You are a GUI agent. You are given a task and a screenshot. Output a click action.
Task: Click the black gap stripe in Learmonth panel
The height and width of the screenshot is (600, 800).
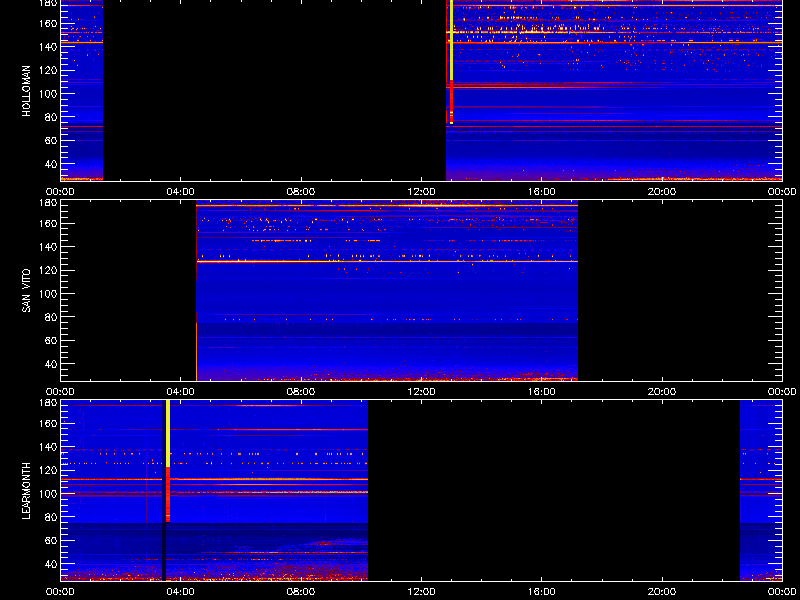(164, 490)
